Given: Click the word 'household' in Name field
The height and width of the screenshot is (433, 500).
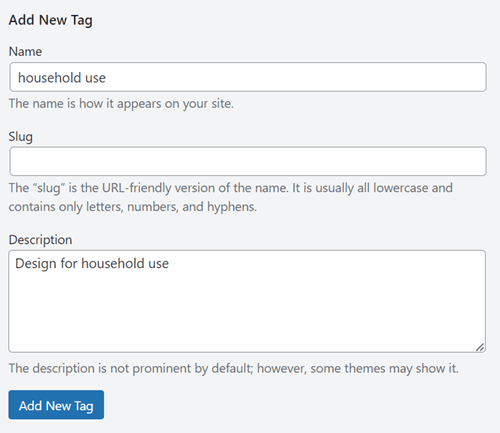Looking at the screenshot, I should click(x=50, y=78).
